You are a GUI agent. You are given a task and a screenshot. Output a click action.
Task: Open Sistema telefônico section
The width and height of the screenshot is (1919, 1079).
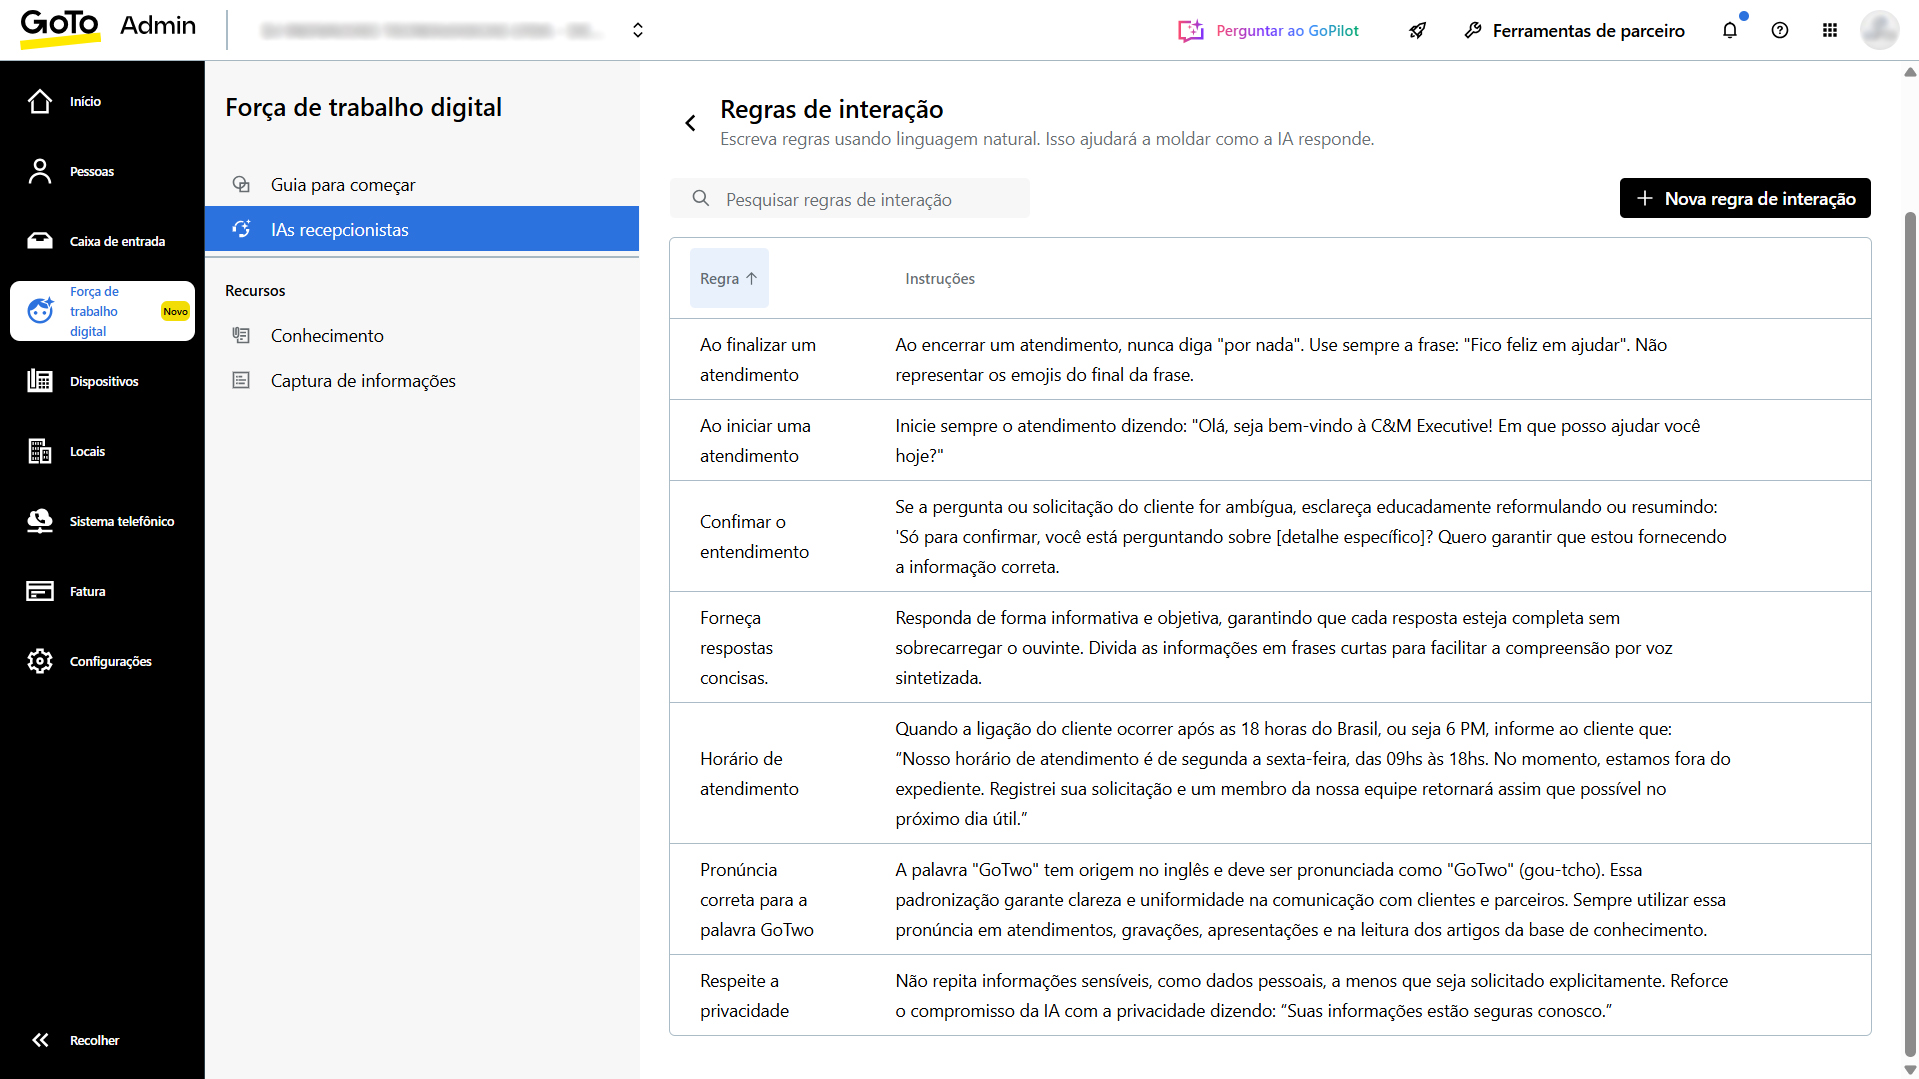pyautogui.click(x=40, y=521)
